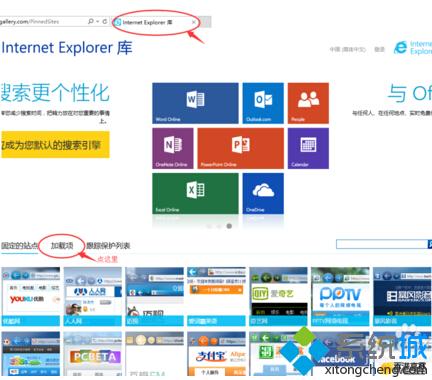The width and height of the screenshot is (432, 380).
Task: Open the orange-banner site thumbnail in first row
Action: 216,297
